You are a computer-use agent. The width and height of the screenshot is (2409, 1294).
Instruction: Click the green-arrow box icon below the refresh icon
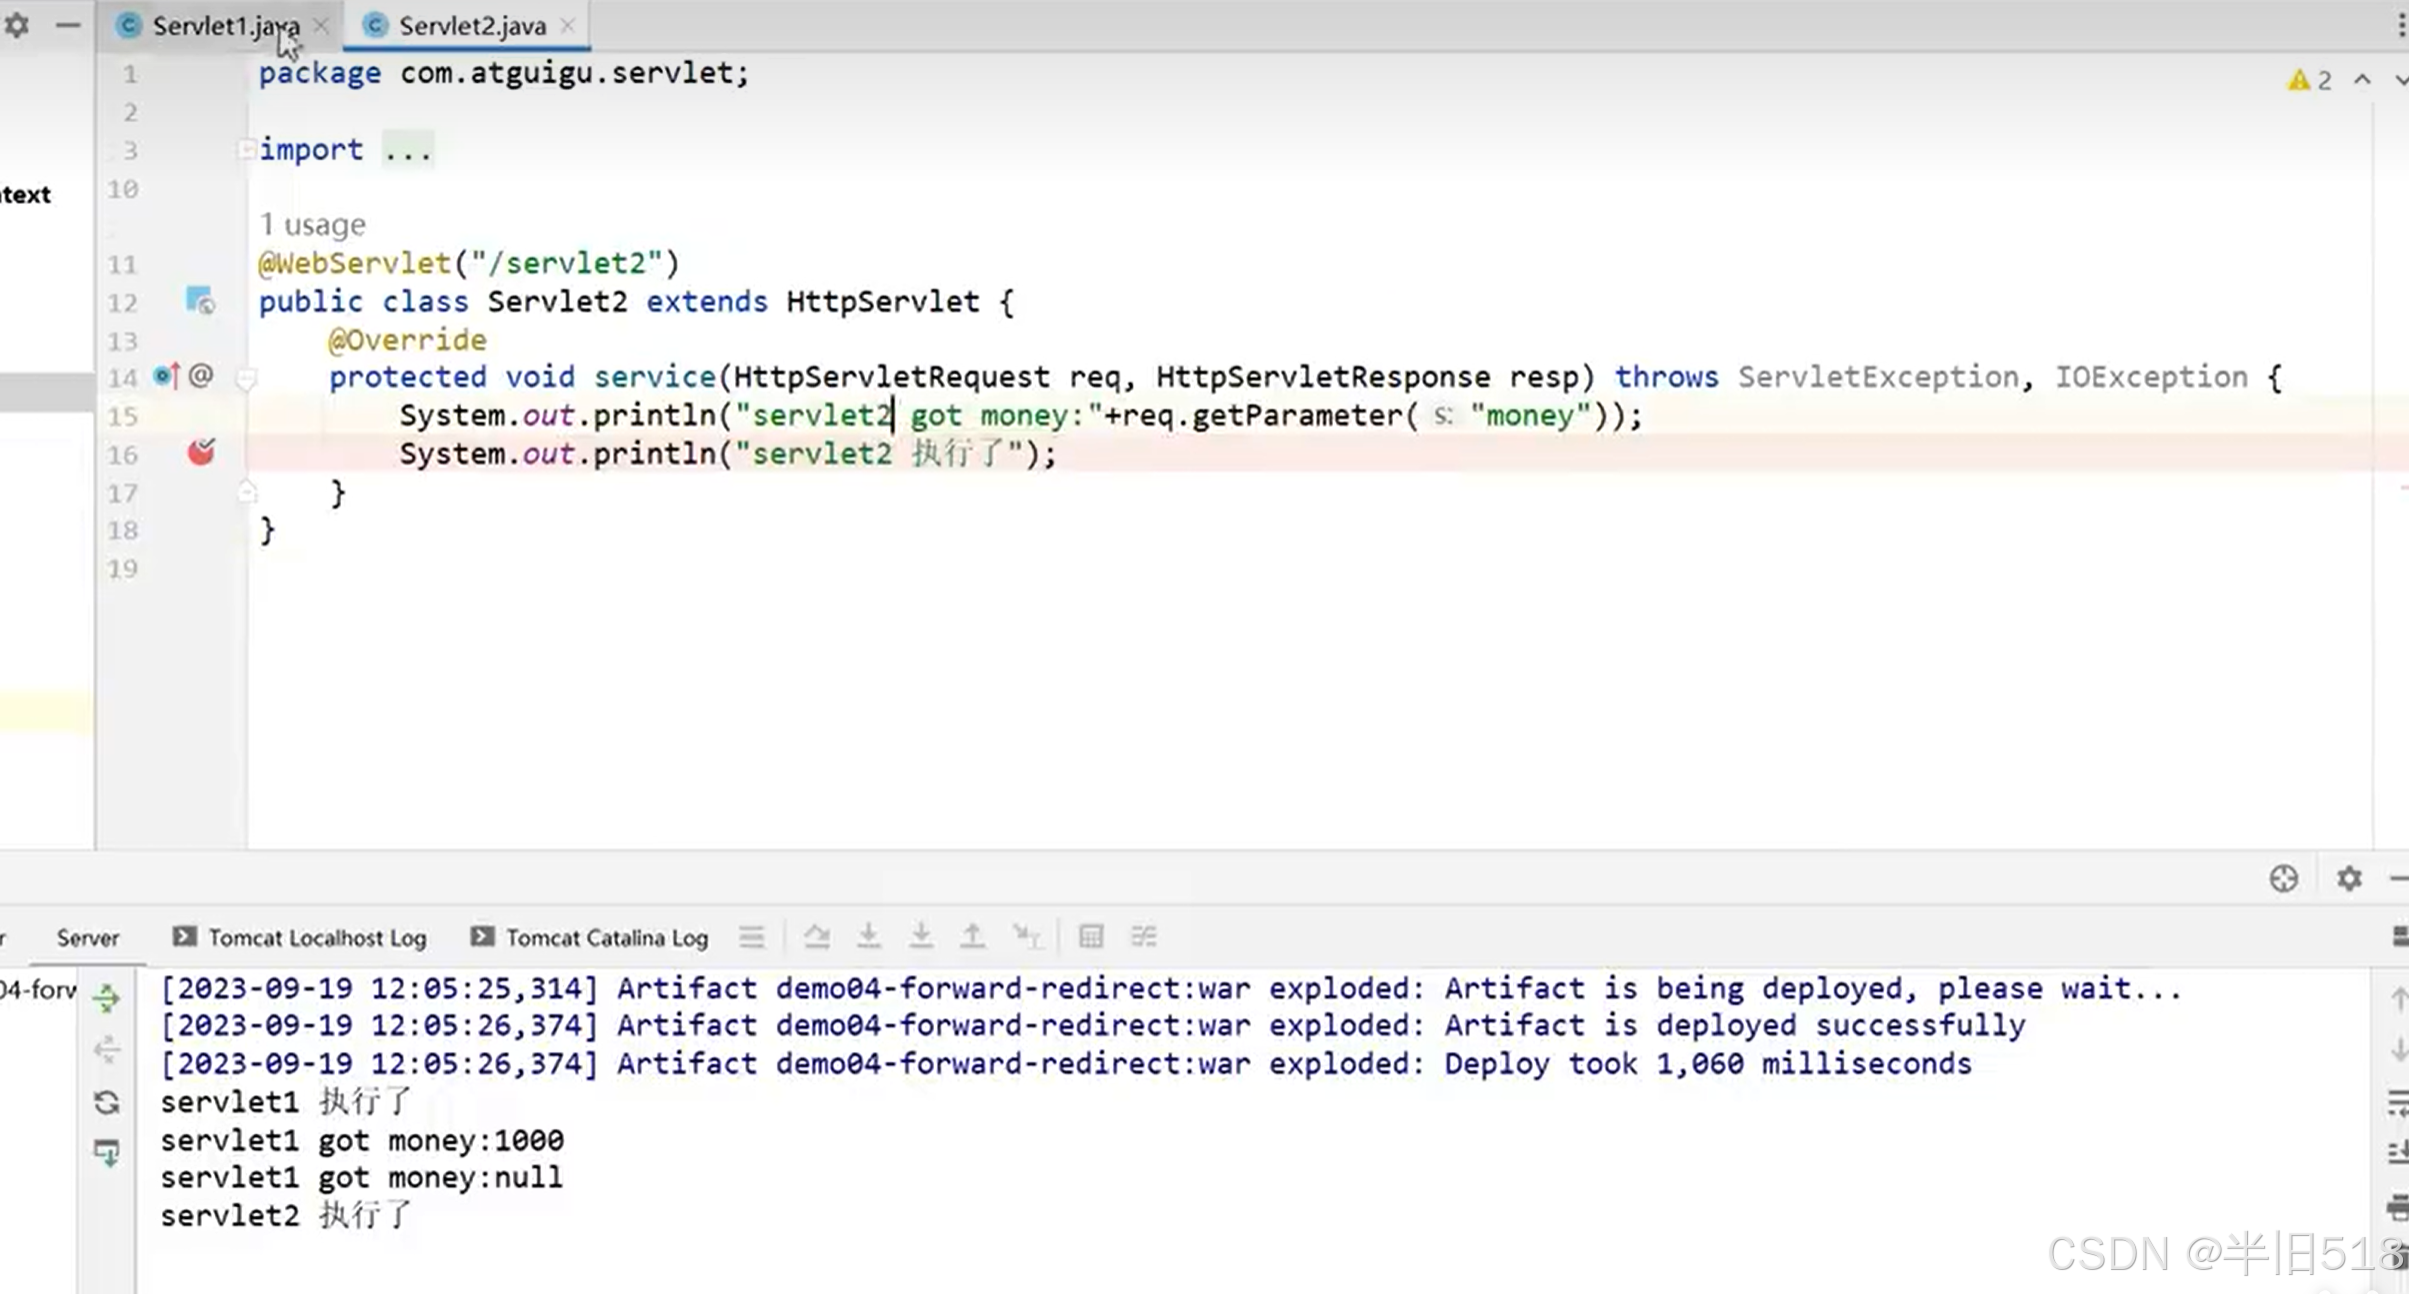coord(107,1153)
